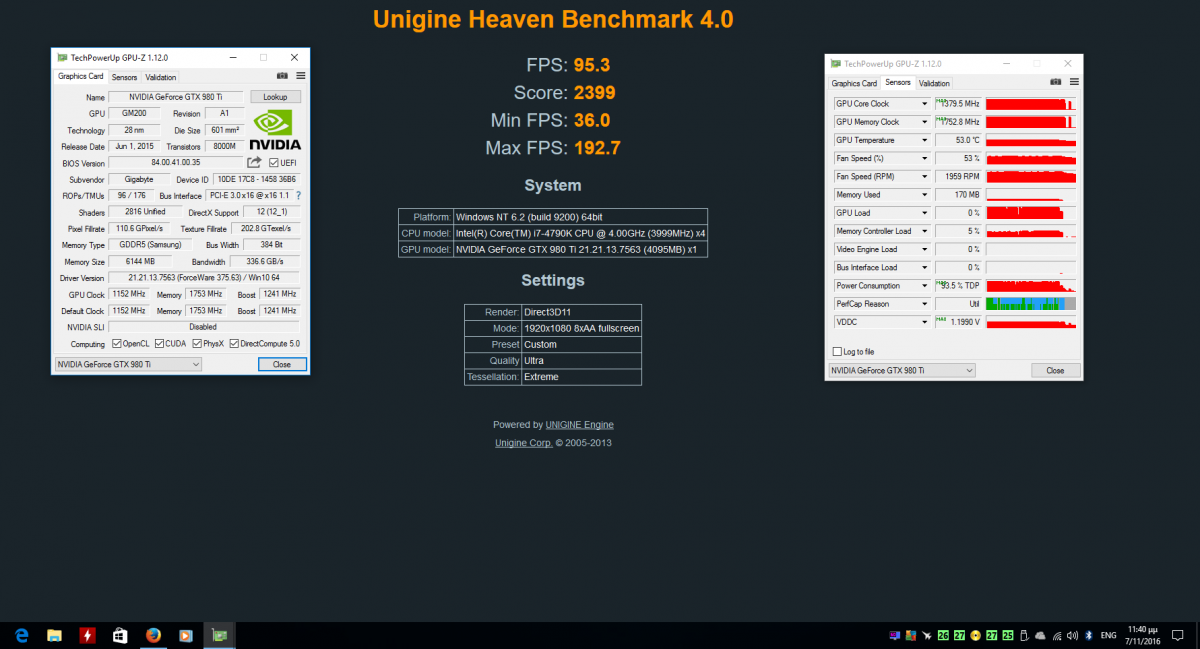Expand the Fan Speed (RPM) sensor dropdown
This screenshot has width=1200, height=649.
tap(924, 177)
